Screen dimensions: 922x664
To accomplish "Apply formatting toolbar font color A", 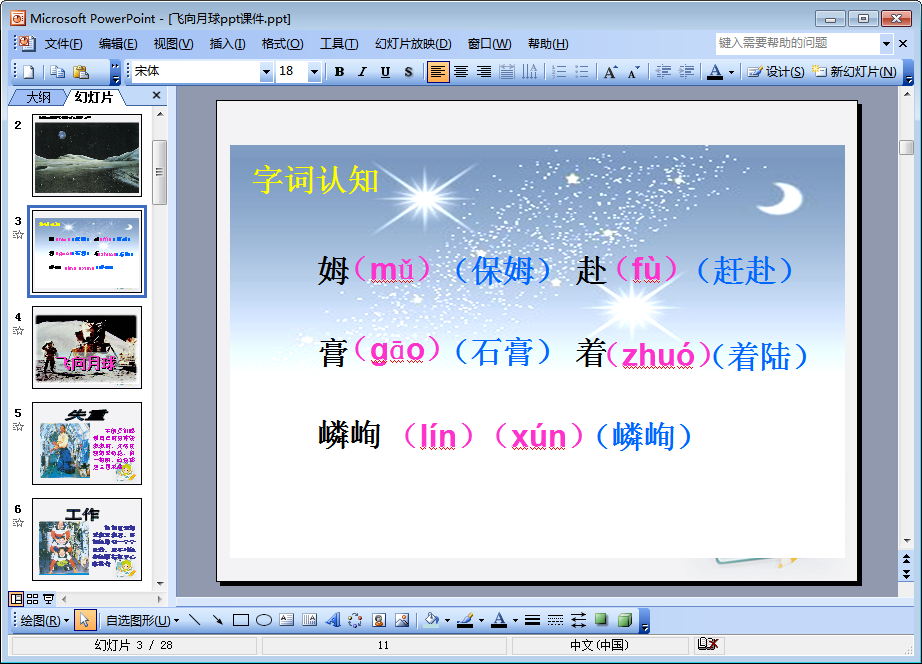I will [x=715, y=72].
